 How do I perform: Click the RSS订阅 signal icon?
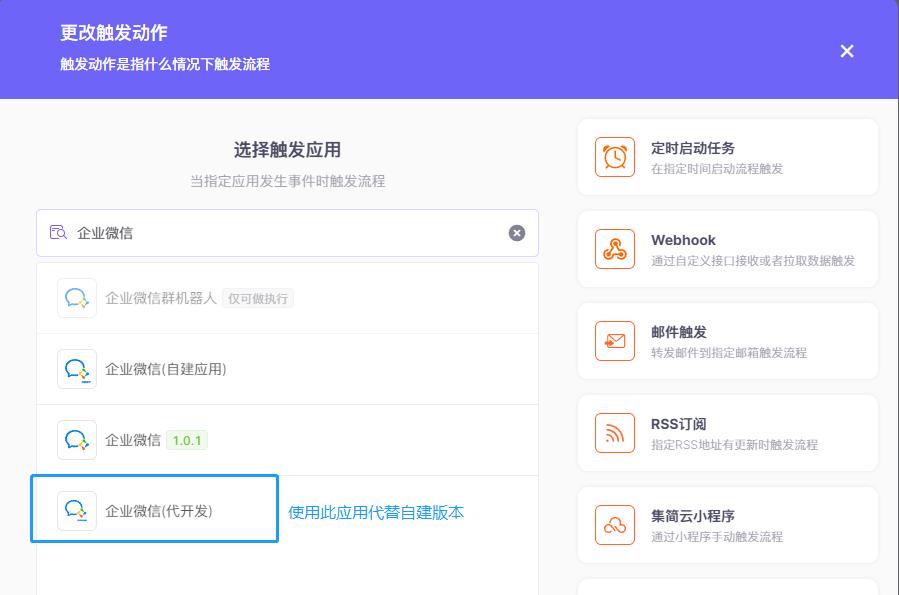click(x=616, y=433)
